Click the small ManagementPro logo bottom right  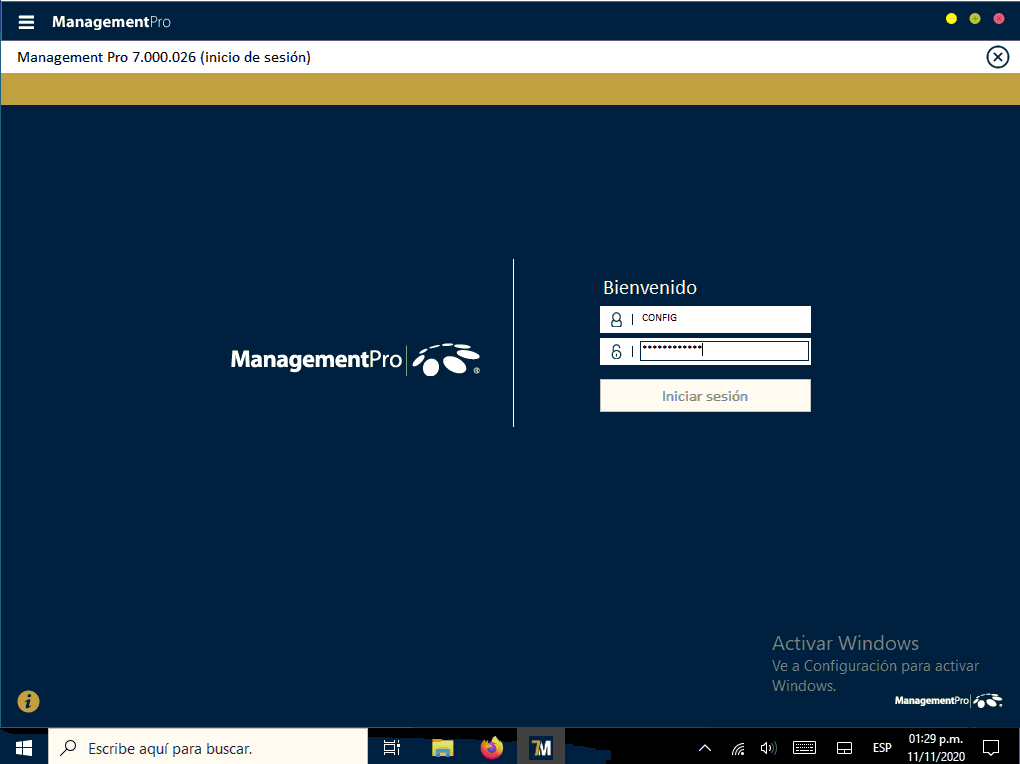click(947, 701)
